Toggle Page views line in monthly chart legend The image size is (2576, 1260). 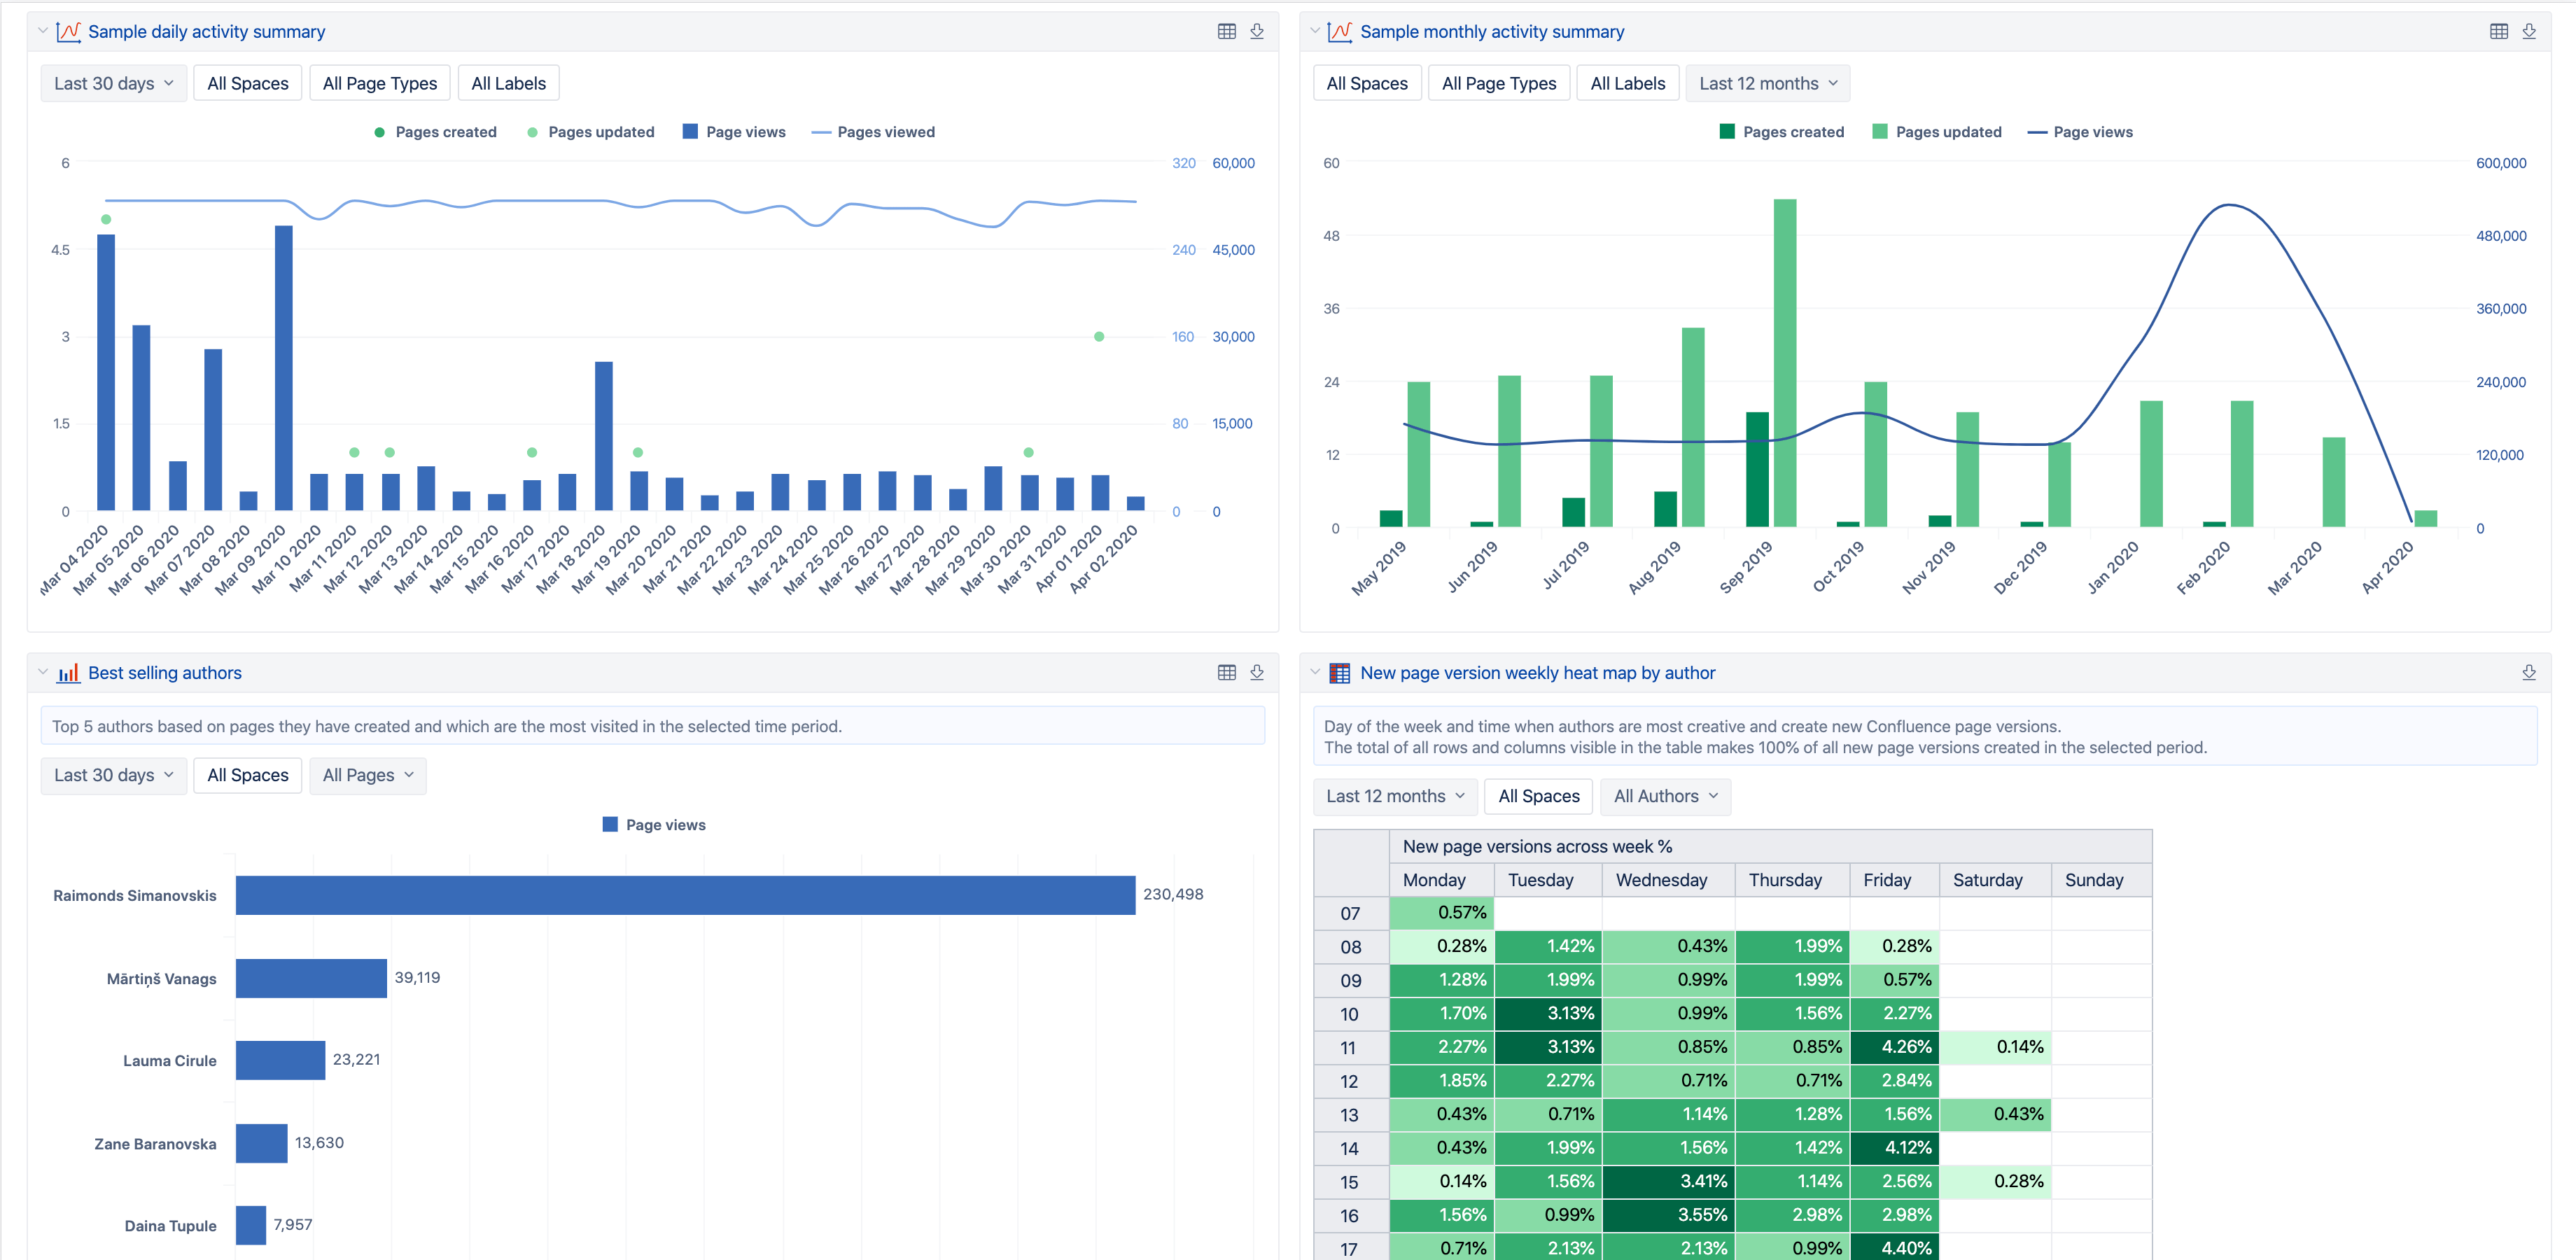coord(2080,132)
